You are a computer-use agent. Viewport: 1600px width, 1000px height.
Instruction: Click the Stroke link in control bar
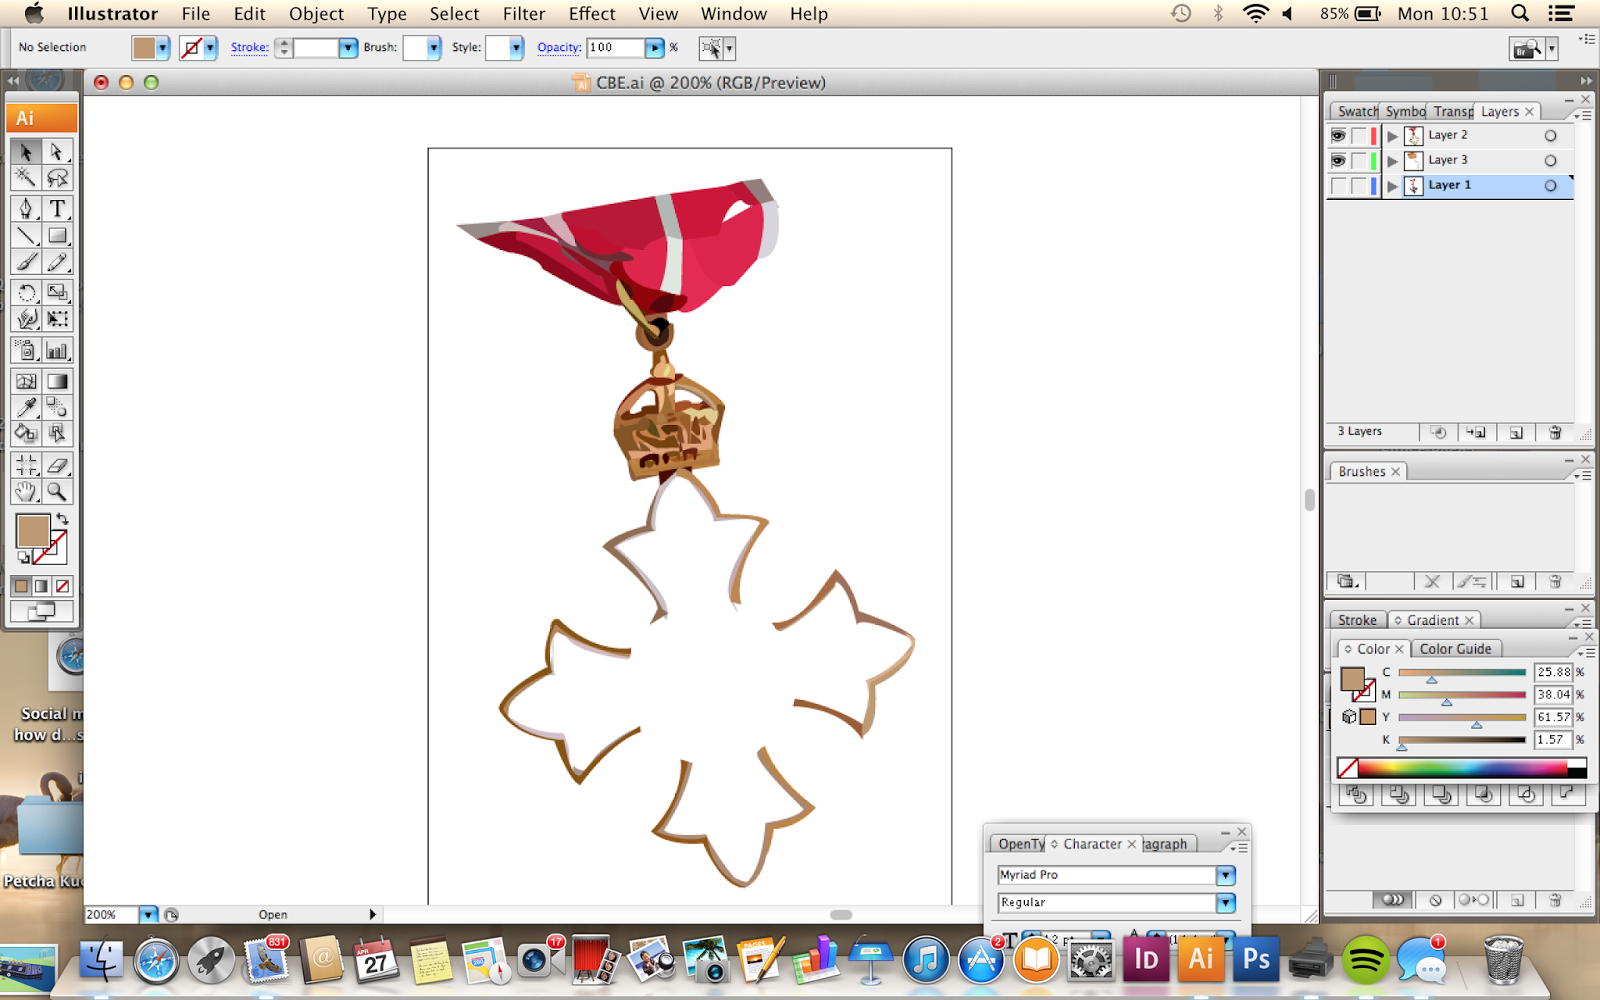pos(249,47)
